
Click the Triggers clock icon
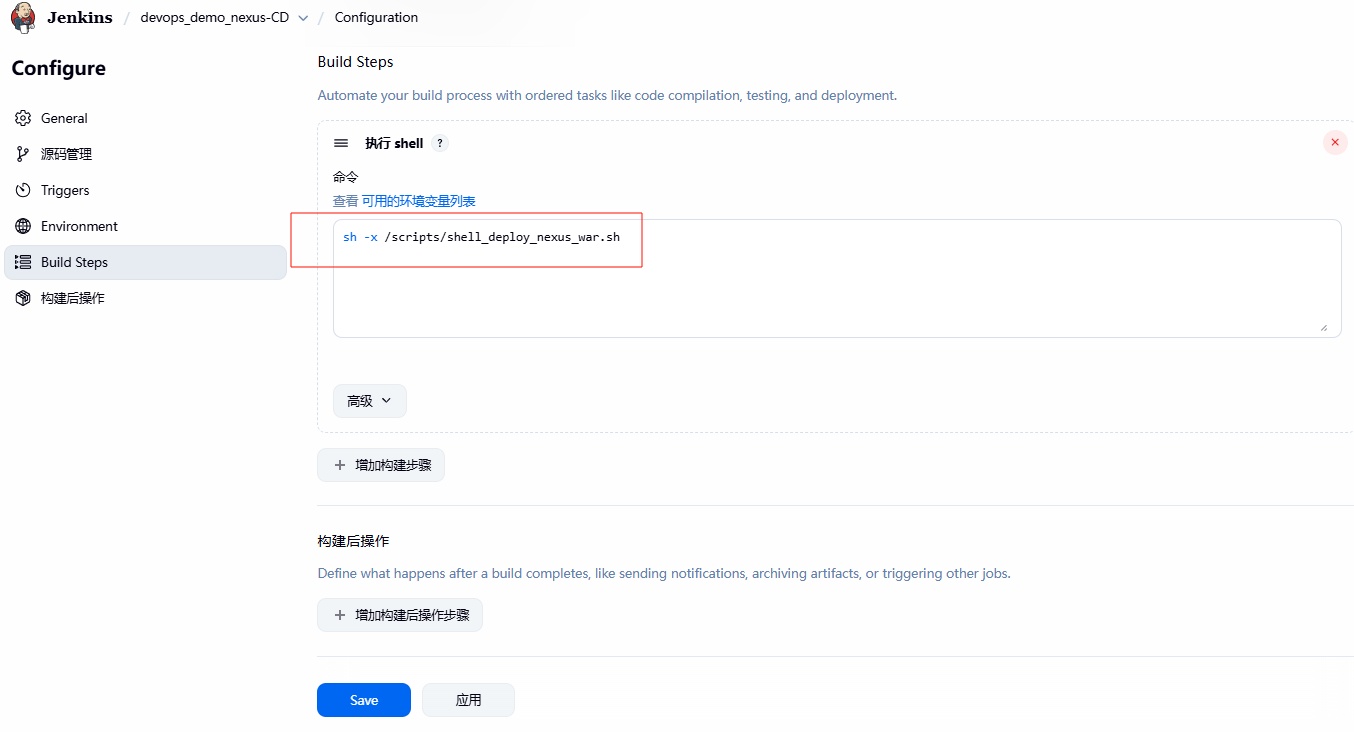coord(23,190)
